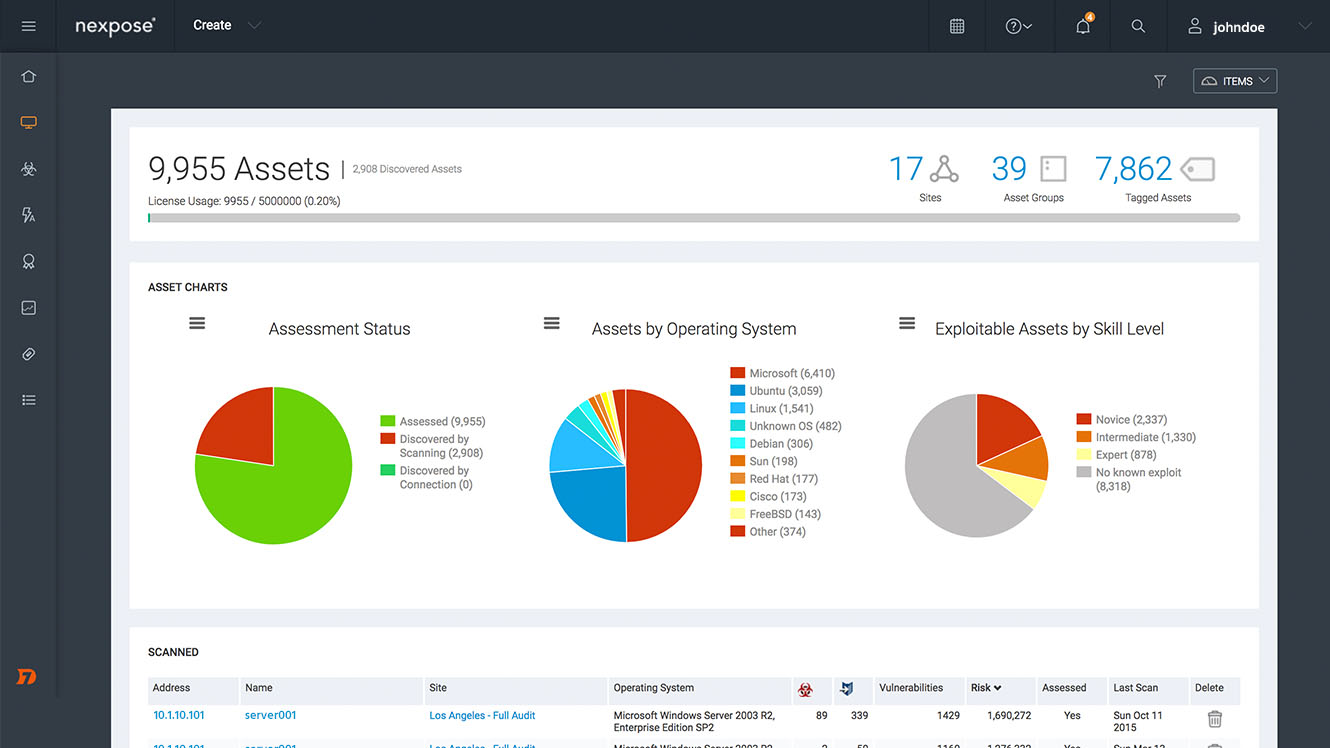The image size is (1330, 748).
Task: Click the server001 asset link
Action: 269,715
